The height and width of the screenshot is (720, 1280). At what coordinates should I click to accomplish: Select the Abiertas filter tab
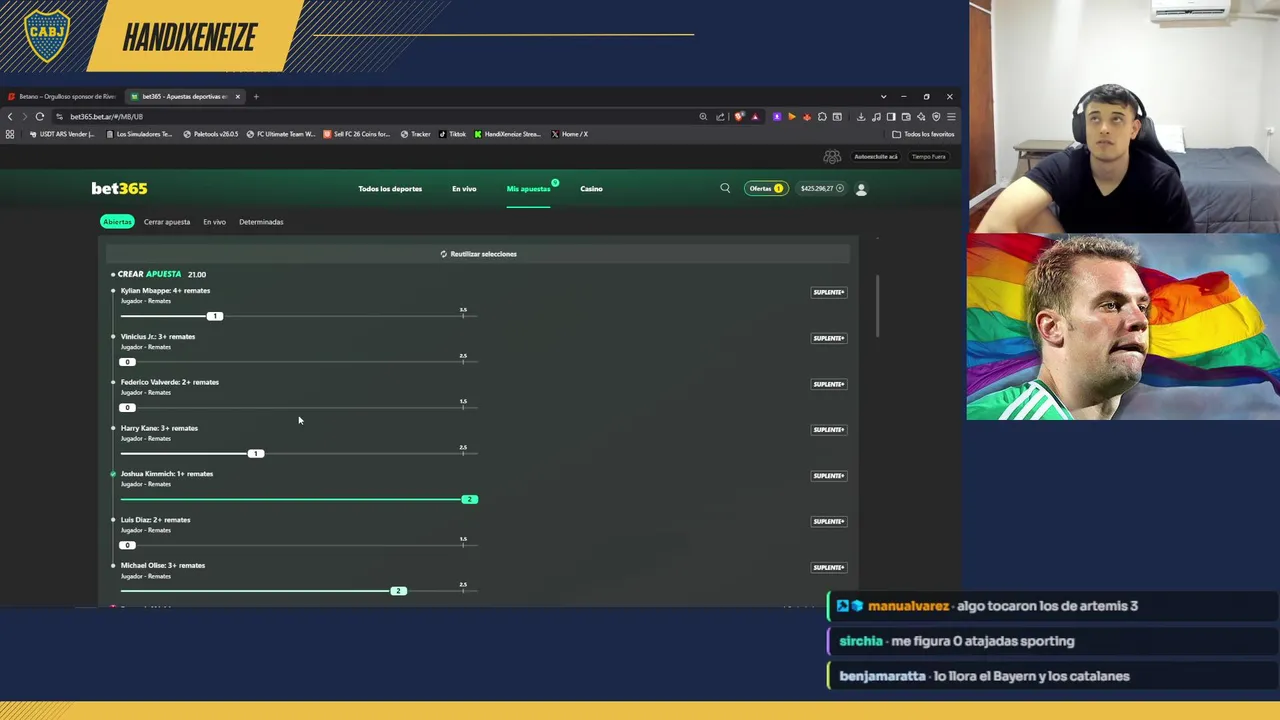[x=117, y=222]
